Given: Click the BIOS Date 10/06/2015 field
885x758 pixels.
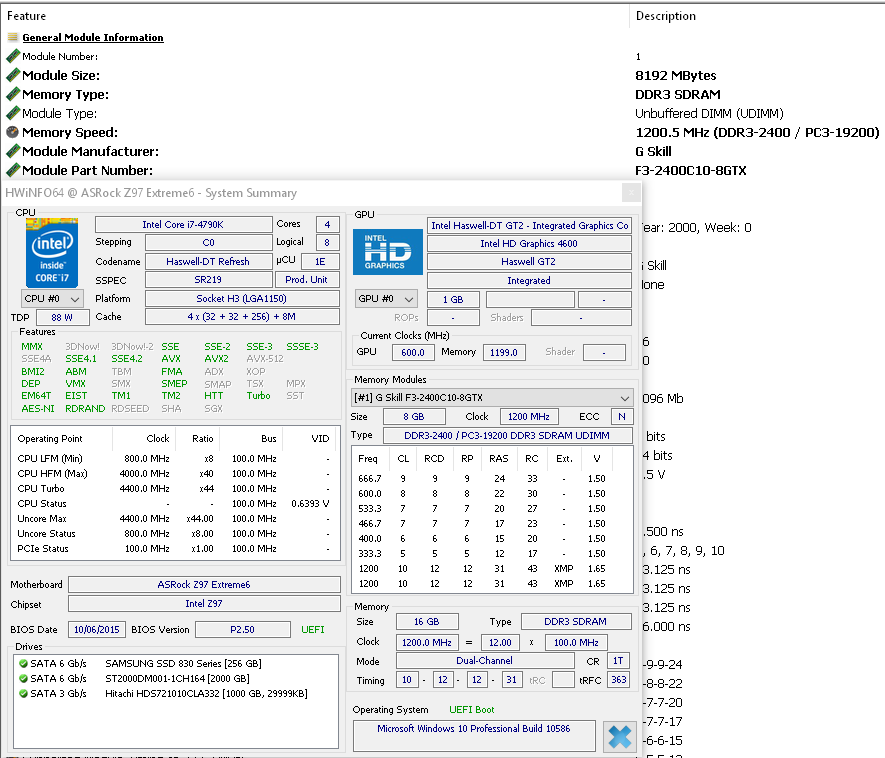Looking at the screenshot, I should tap(97, 629).
